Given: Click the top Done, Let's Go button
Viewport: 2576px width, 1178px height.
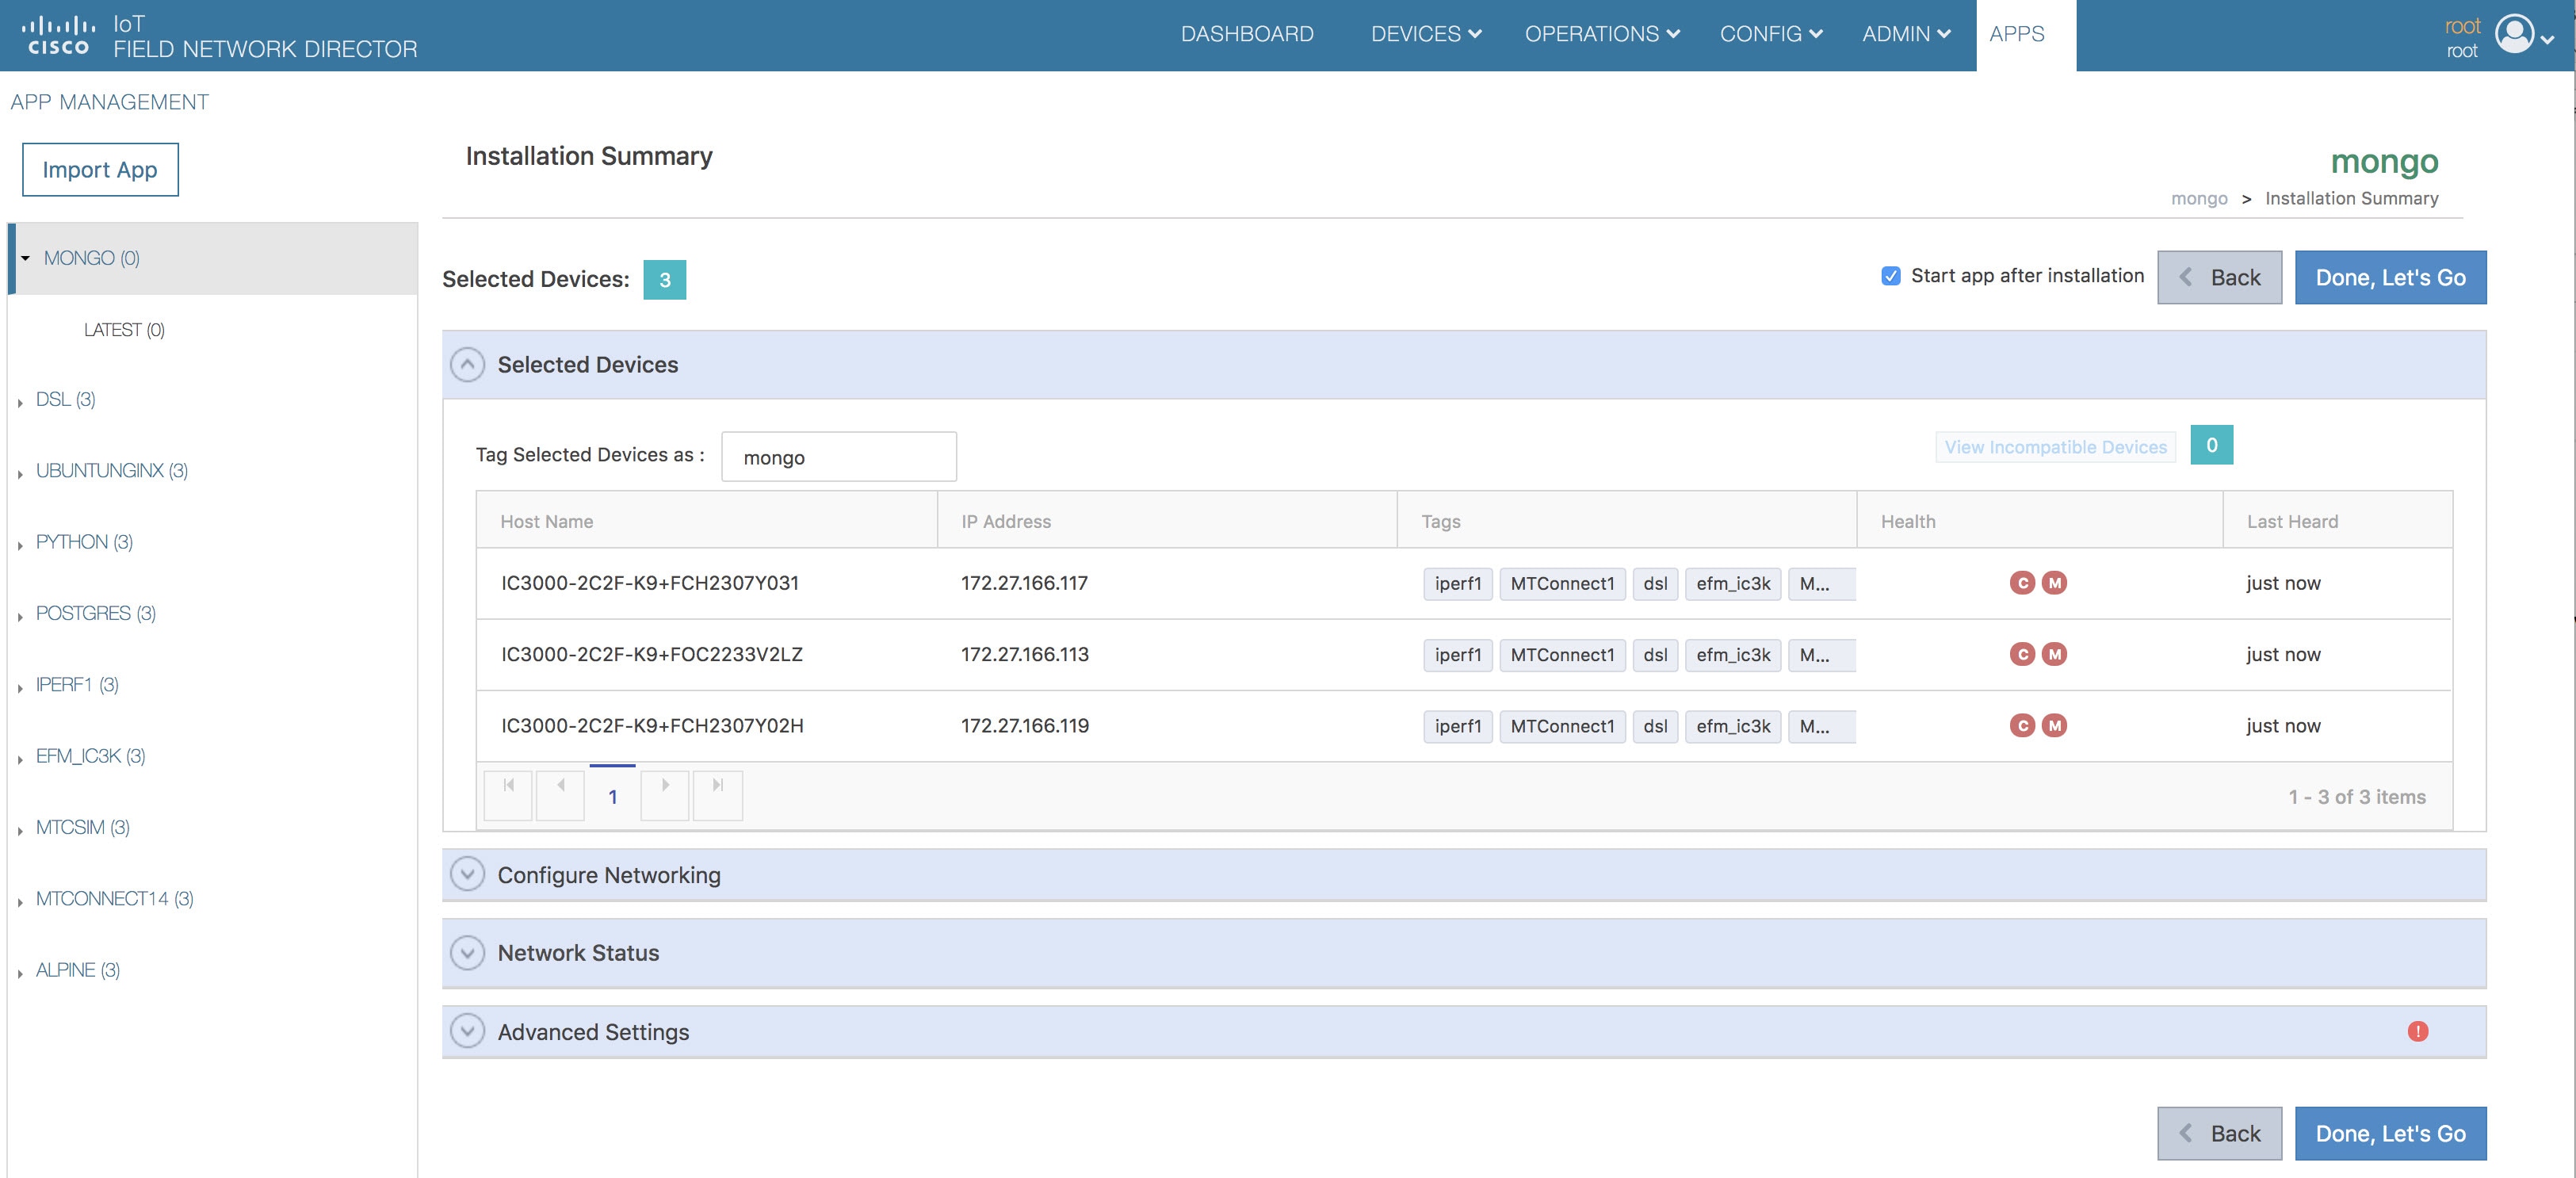Looking at the screenshot, I should (2390, 277).
